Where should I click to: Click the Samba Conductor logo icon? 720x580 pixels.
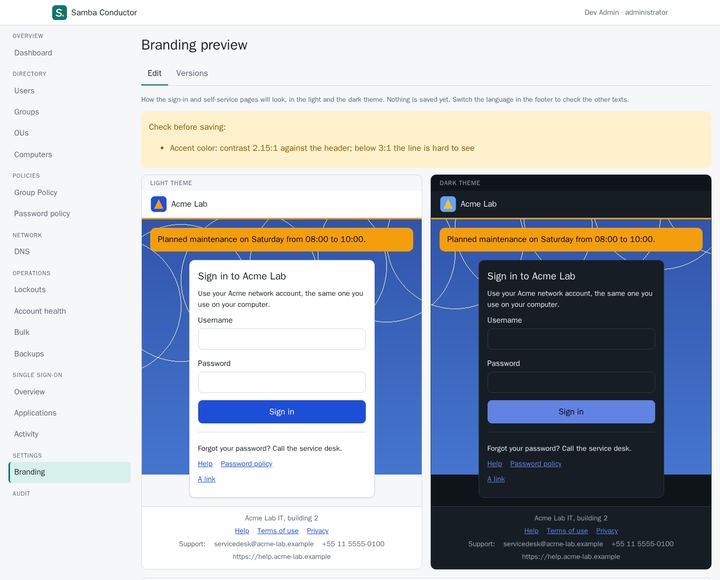59,12
